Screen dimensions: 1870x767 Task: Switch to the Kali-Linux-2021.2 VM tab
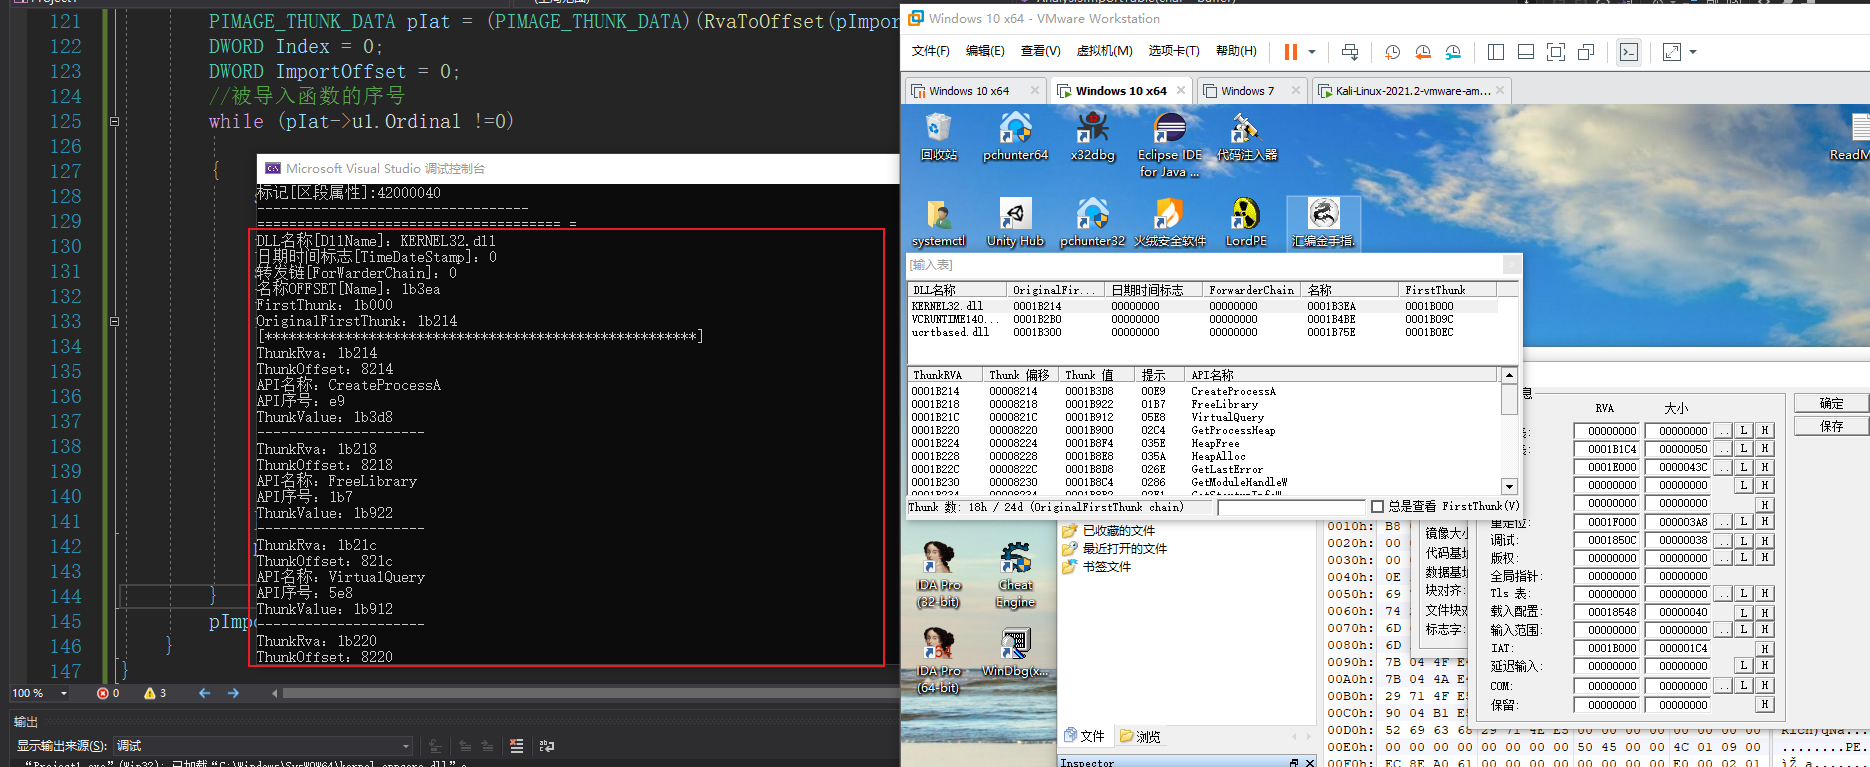pos(1412,91)
